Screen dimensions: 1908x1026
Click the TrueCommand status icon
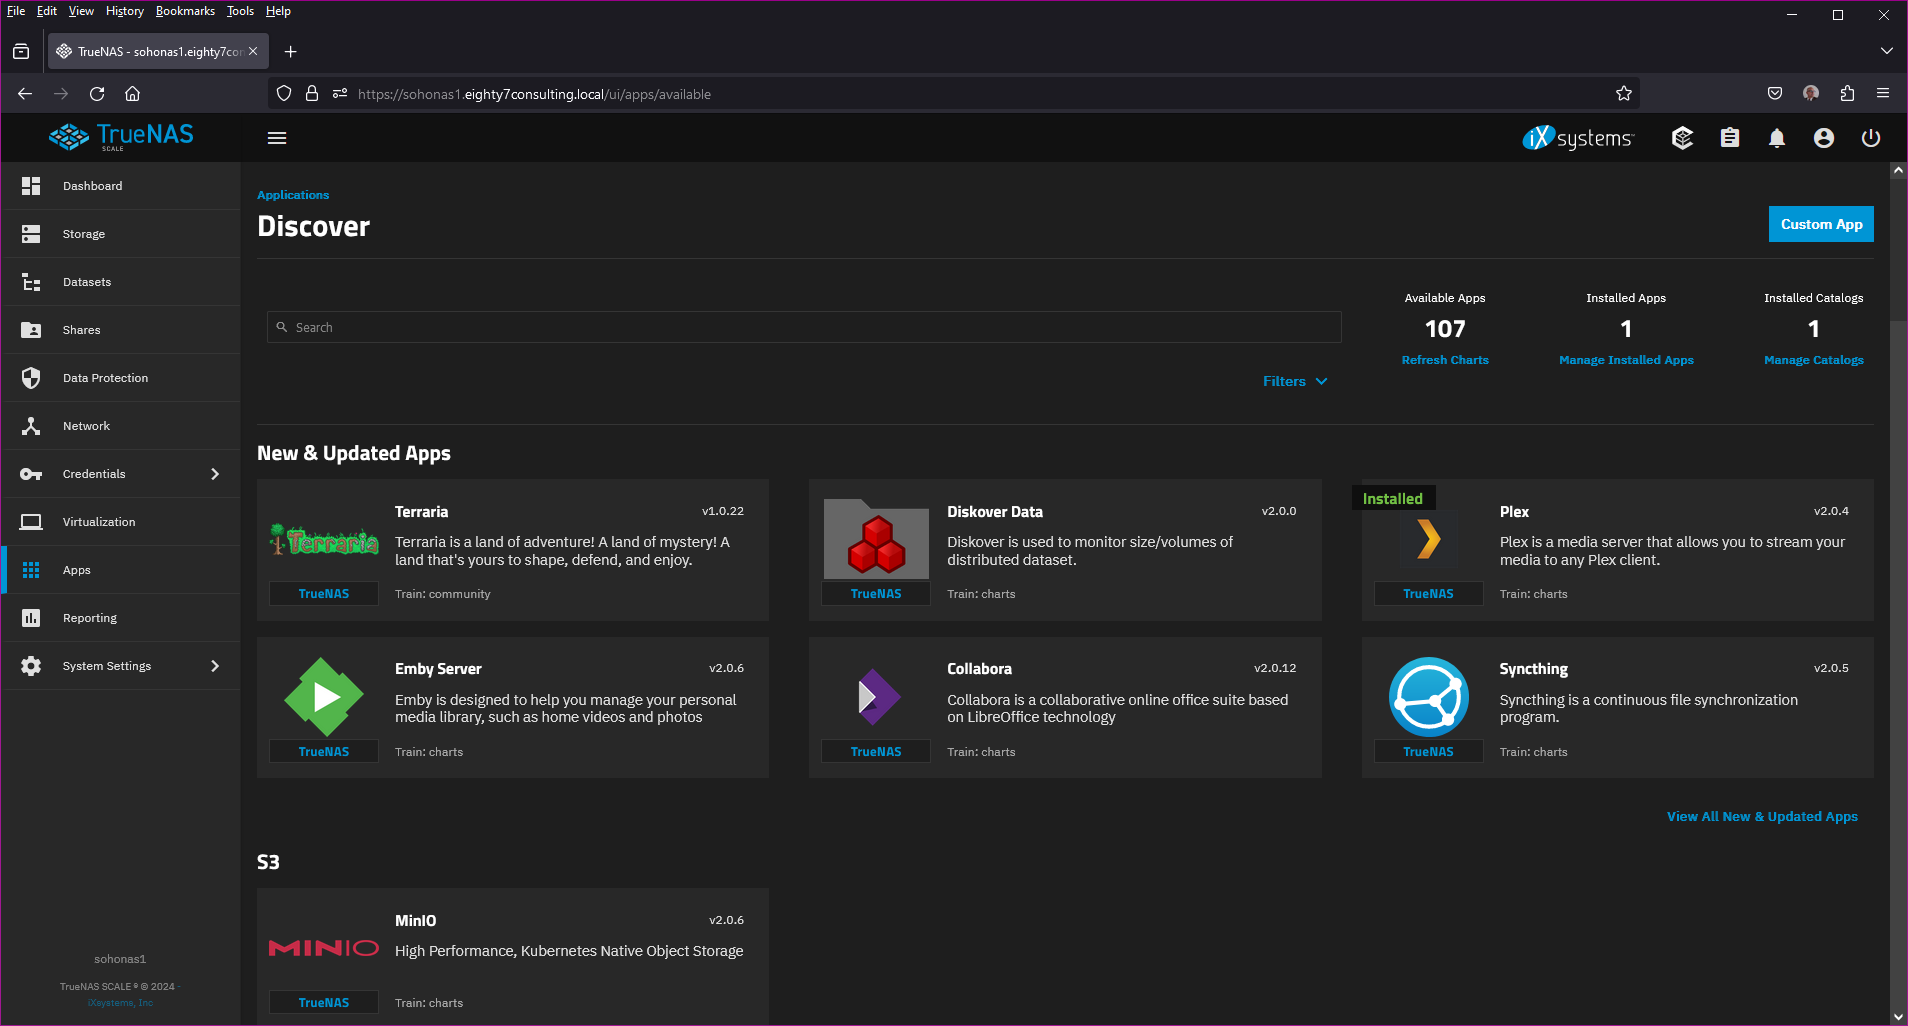(x=1682, y=138)
